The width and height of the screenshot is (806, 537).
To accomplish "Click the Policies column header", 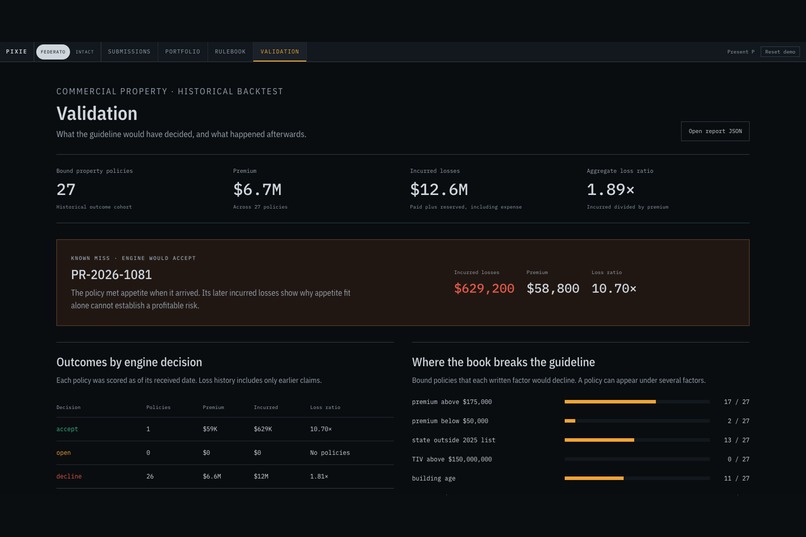I will pos(158,408).
